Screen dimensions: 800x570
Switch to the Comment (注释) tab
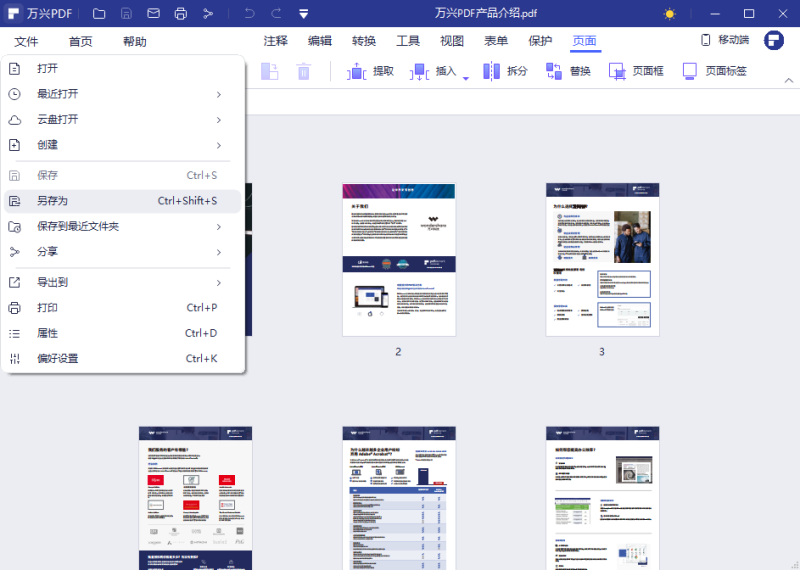[276, 41]
